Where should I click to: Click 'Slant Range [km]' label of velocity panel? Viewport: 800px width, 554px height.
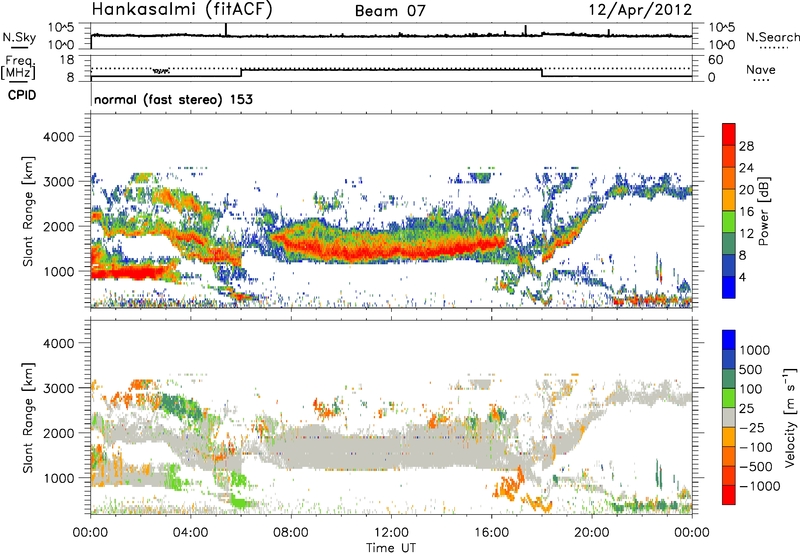[28, 417]
